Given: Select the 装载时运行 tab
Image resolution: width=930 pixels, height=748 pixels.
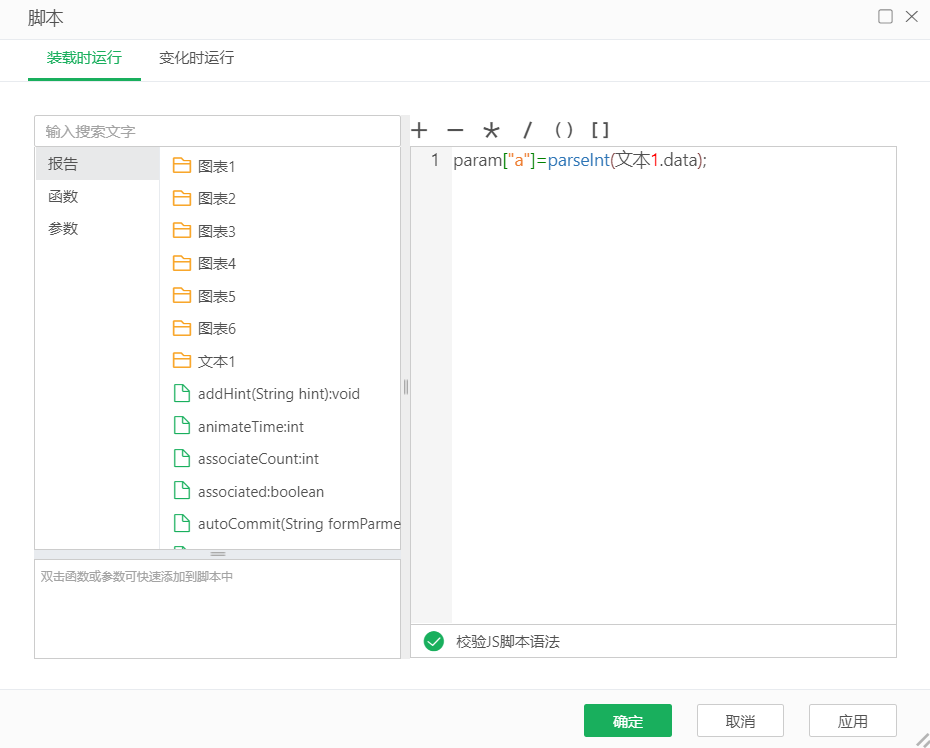Looking at the screenshot, I should pos(84,58).
